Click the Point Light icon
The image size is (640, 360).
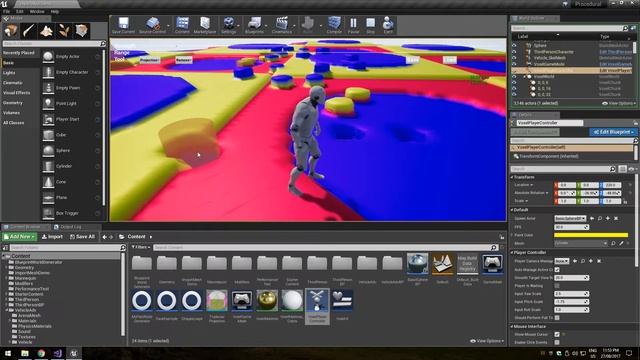click(48, 103)
